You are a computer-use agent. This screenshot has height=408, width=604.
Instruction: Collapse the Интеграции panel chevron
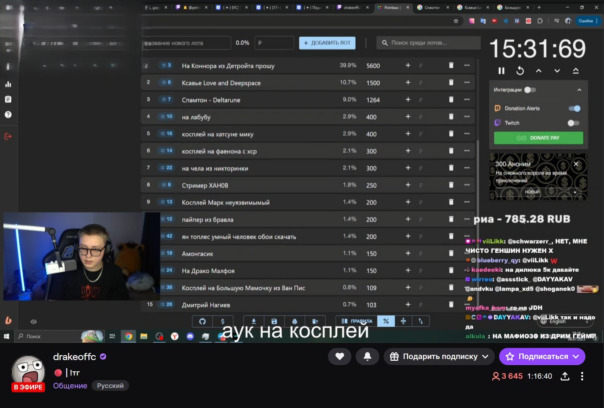579,91
